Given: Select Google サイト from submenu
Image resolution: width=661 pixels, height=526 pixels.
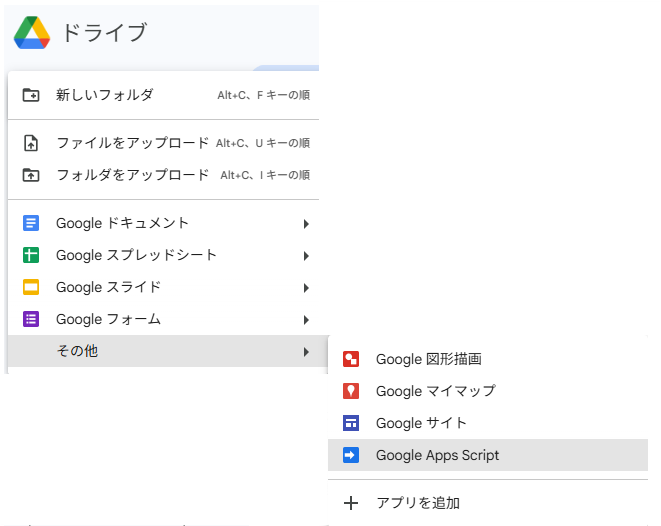Looking at the screenshot, I should tap(488, 423).
